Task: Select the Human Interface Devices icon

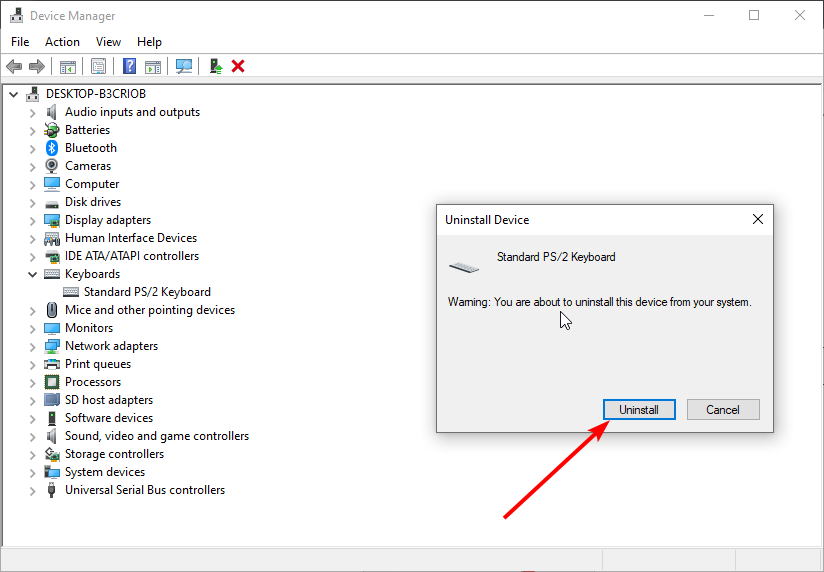Action: coord(52,238)
